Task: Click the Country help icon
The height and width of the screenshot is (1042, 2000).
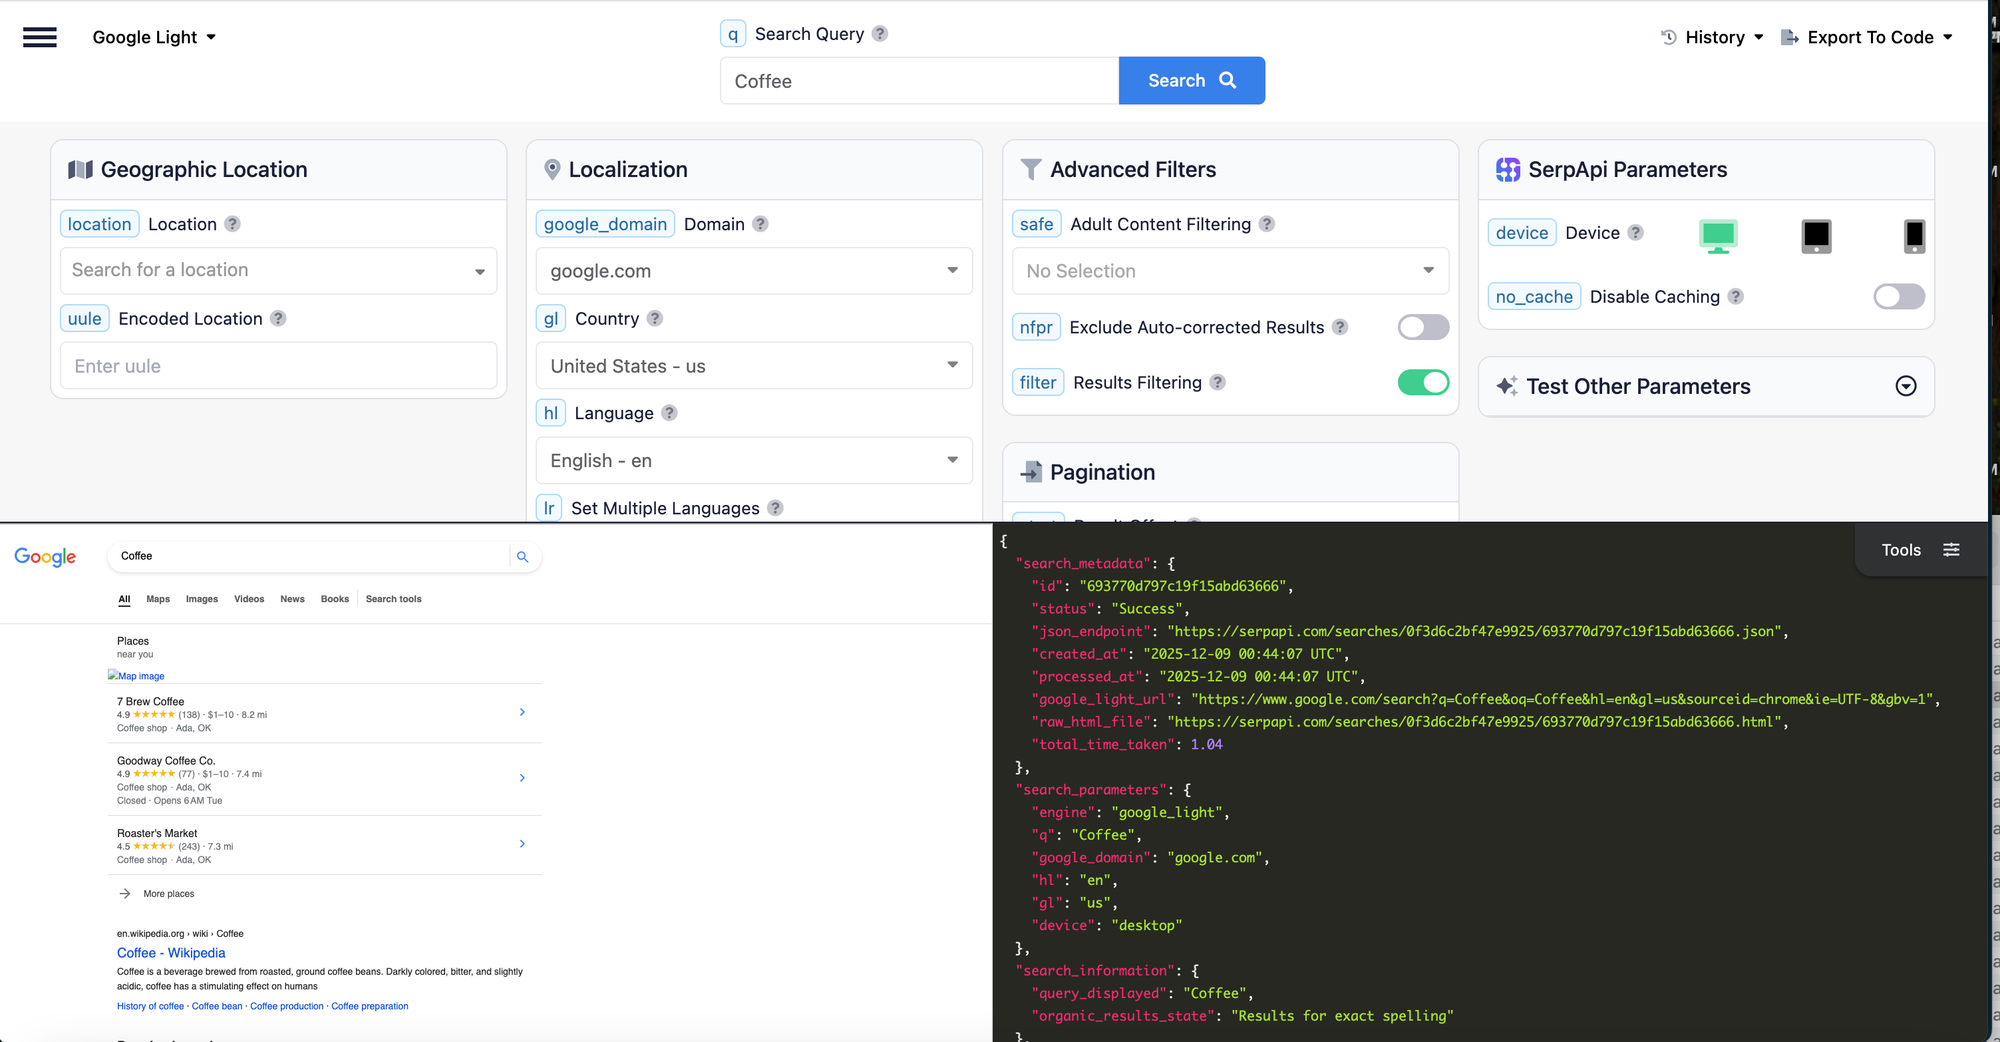Action: (655, 319)
